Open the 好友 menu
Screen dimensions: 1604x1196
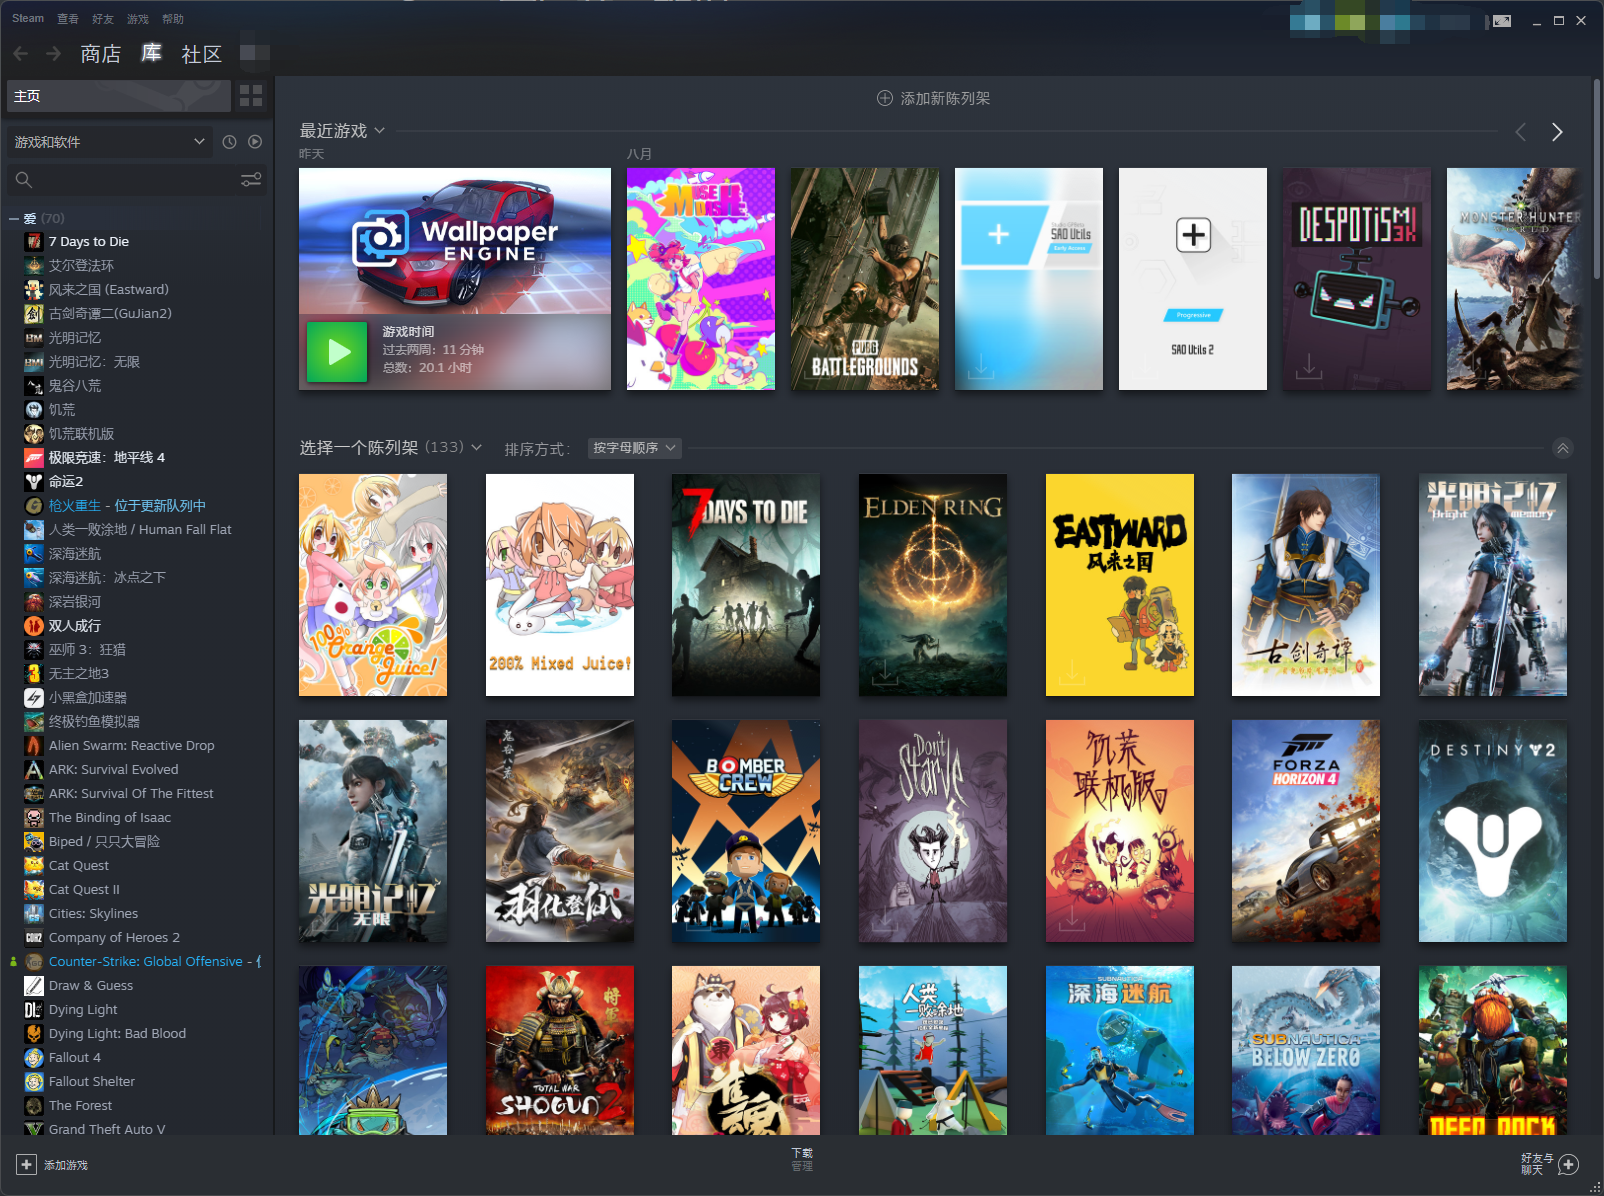coord(103,19)
